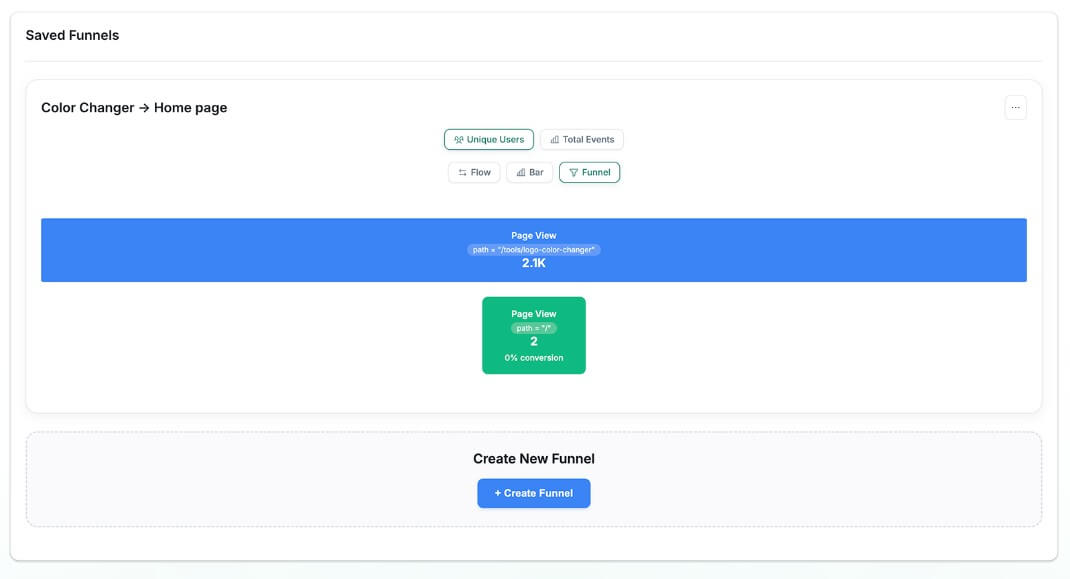This screenshot has height=579, width=1070.
Task: Switch metric to Unique Users
Action: (x=489, y=139)
